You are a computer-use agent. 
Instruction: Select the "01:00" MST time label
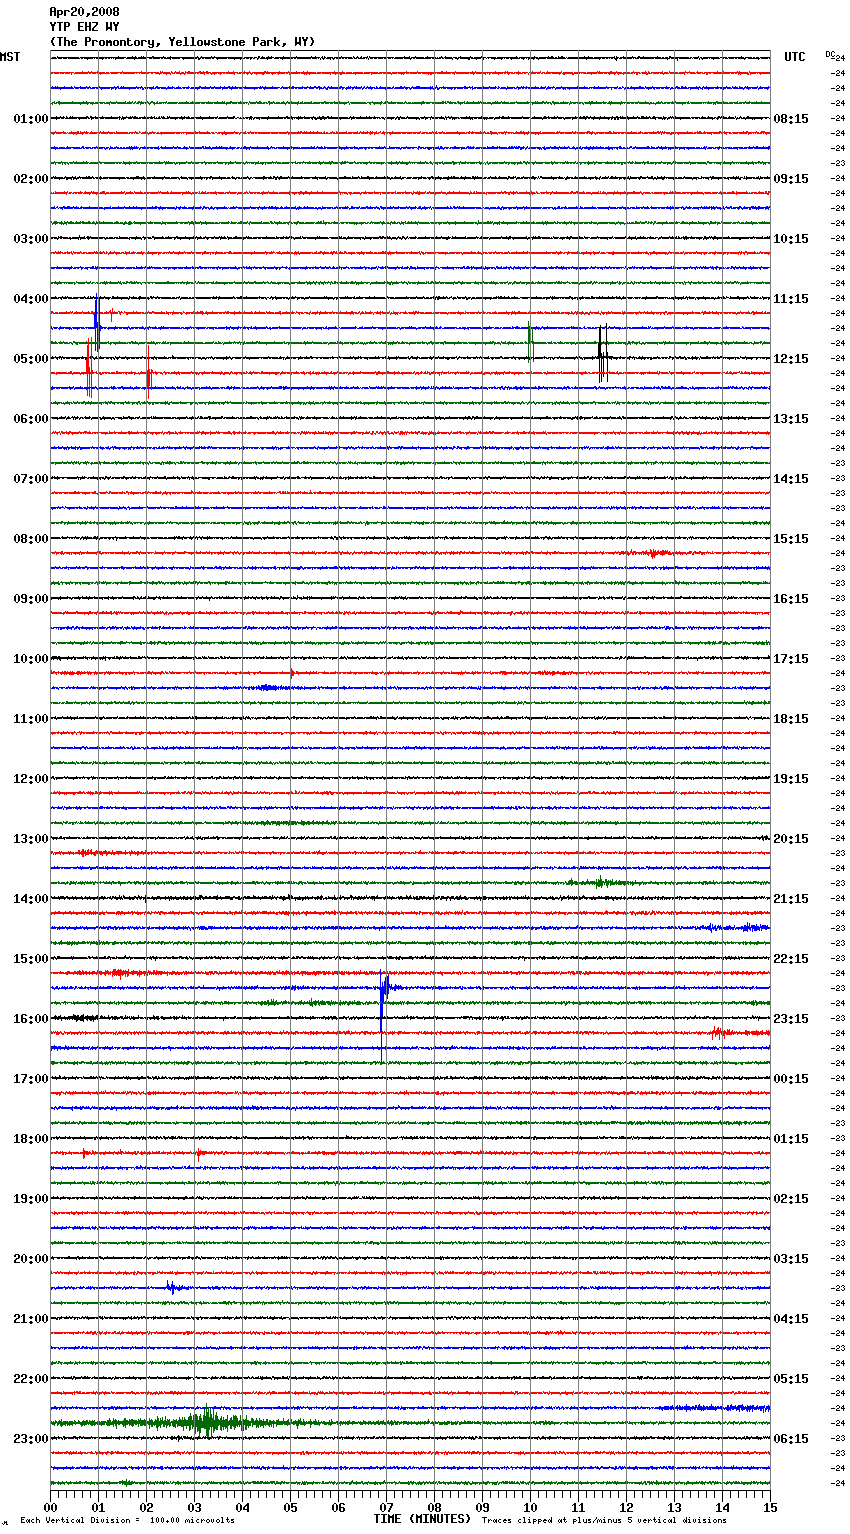coord(31,119)
